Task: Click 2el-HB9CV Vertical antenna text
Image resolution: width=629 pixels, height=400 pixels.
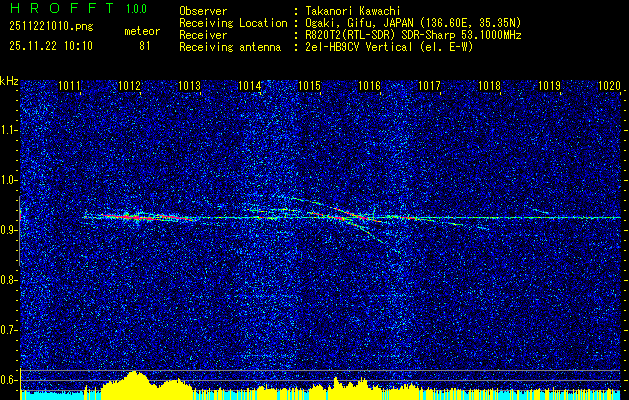Action: 390,47
